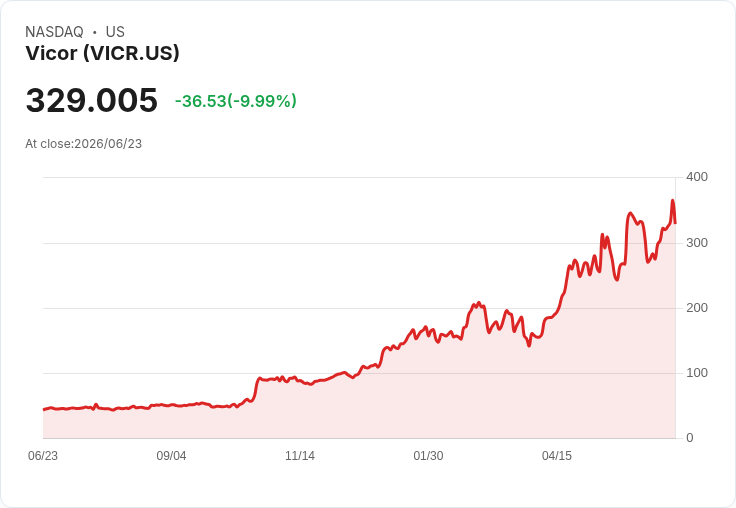736x508 pixels.
Task: Click the chart's highest price peak
Action: click(673, 200)
